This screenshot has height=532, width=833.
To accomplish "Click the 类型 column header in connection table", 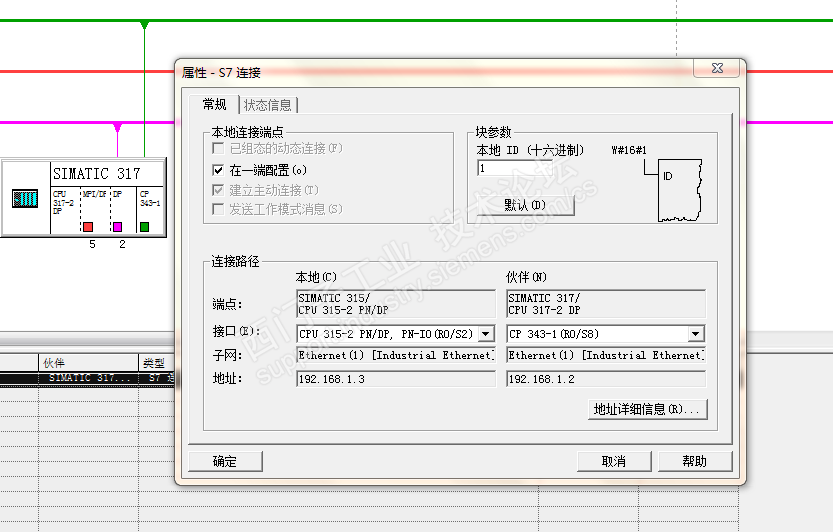I will [157, 363].
